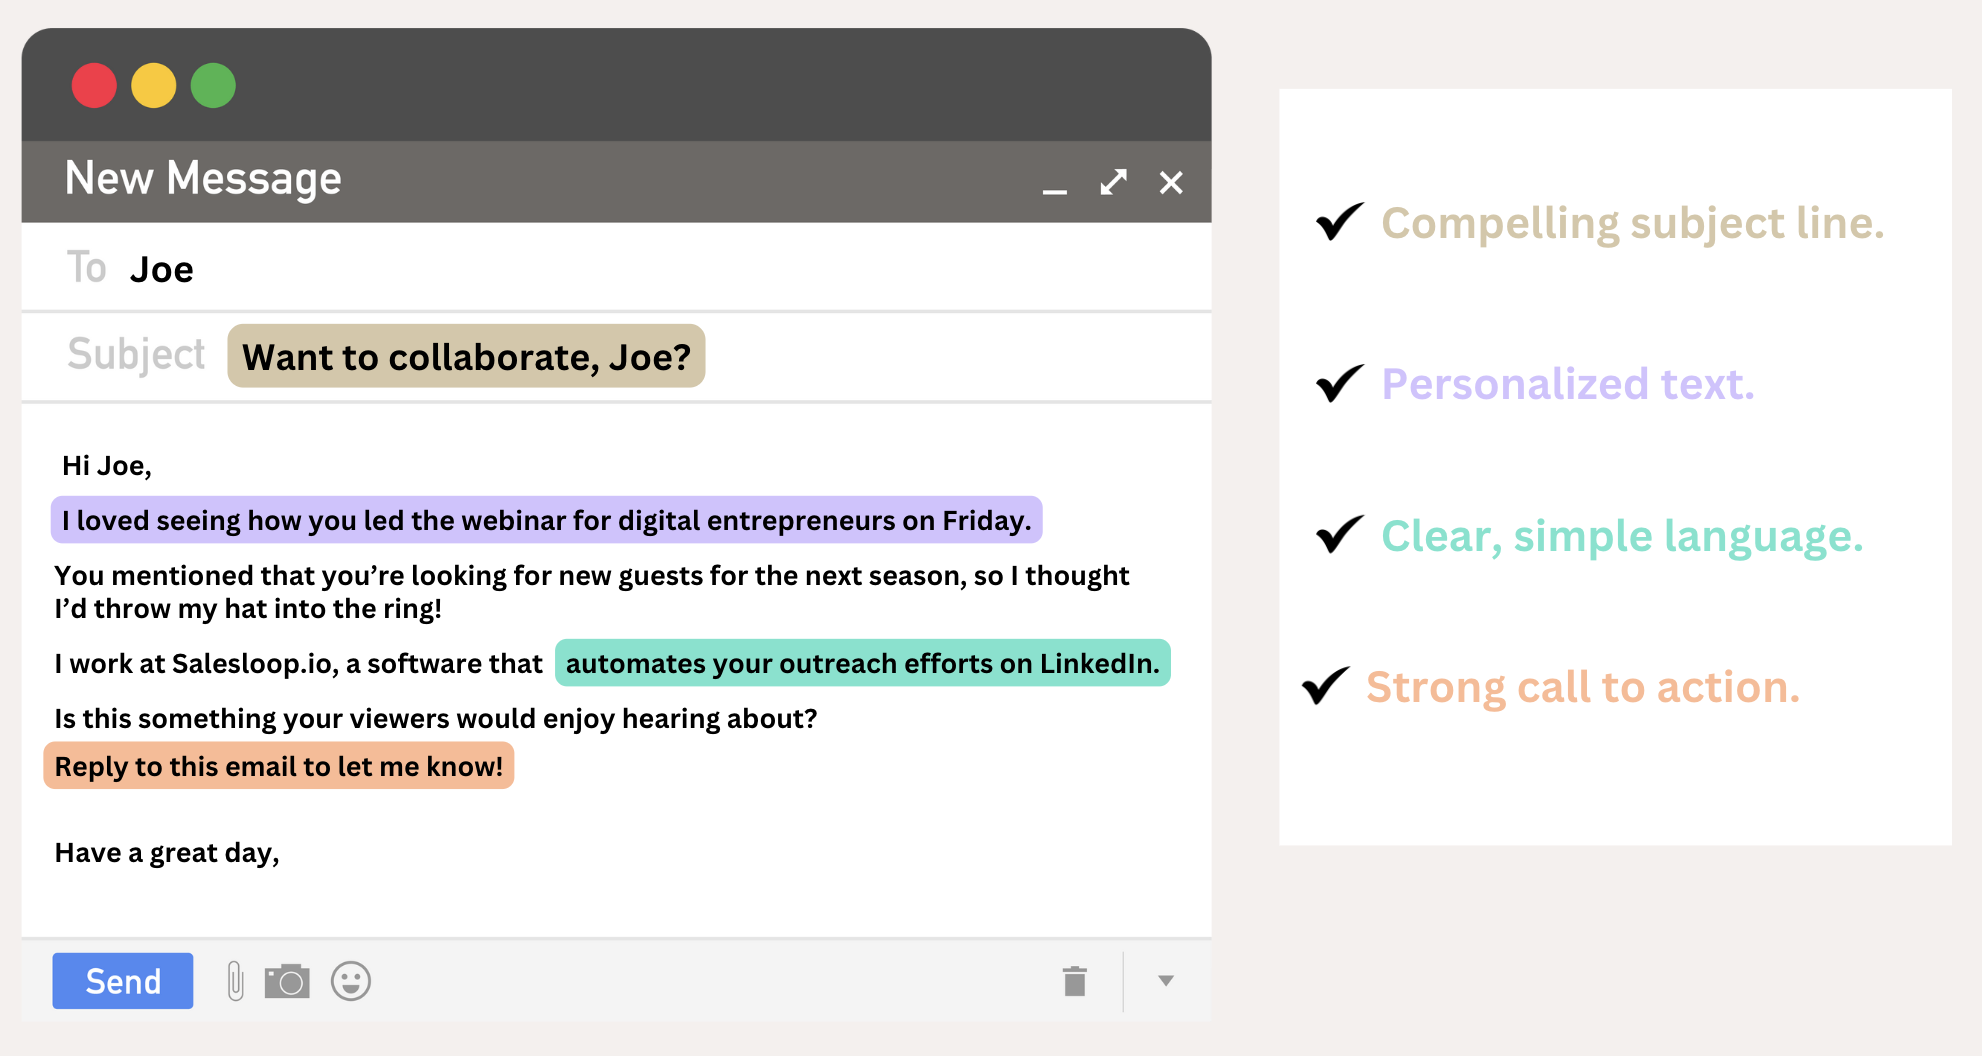The width and height of the screenshot is (1982, 1056).
Task: Insert a photo with the camera icon
Action: click(x=287, y=981)
